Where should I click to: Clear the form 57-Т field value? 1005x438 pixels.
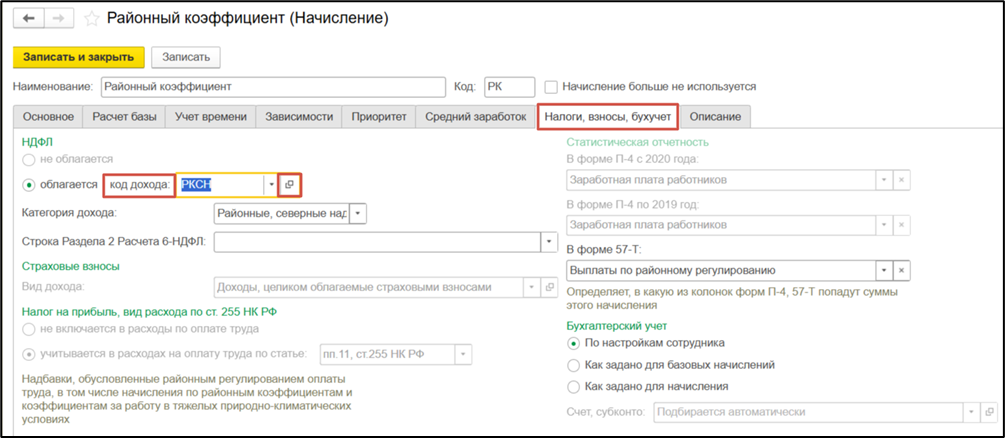tap(901, 271)
